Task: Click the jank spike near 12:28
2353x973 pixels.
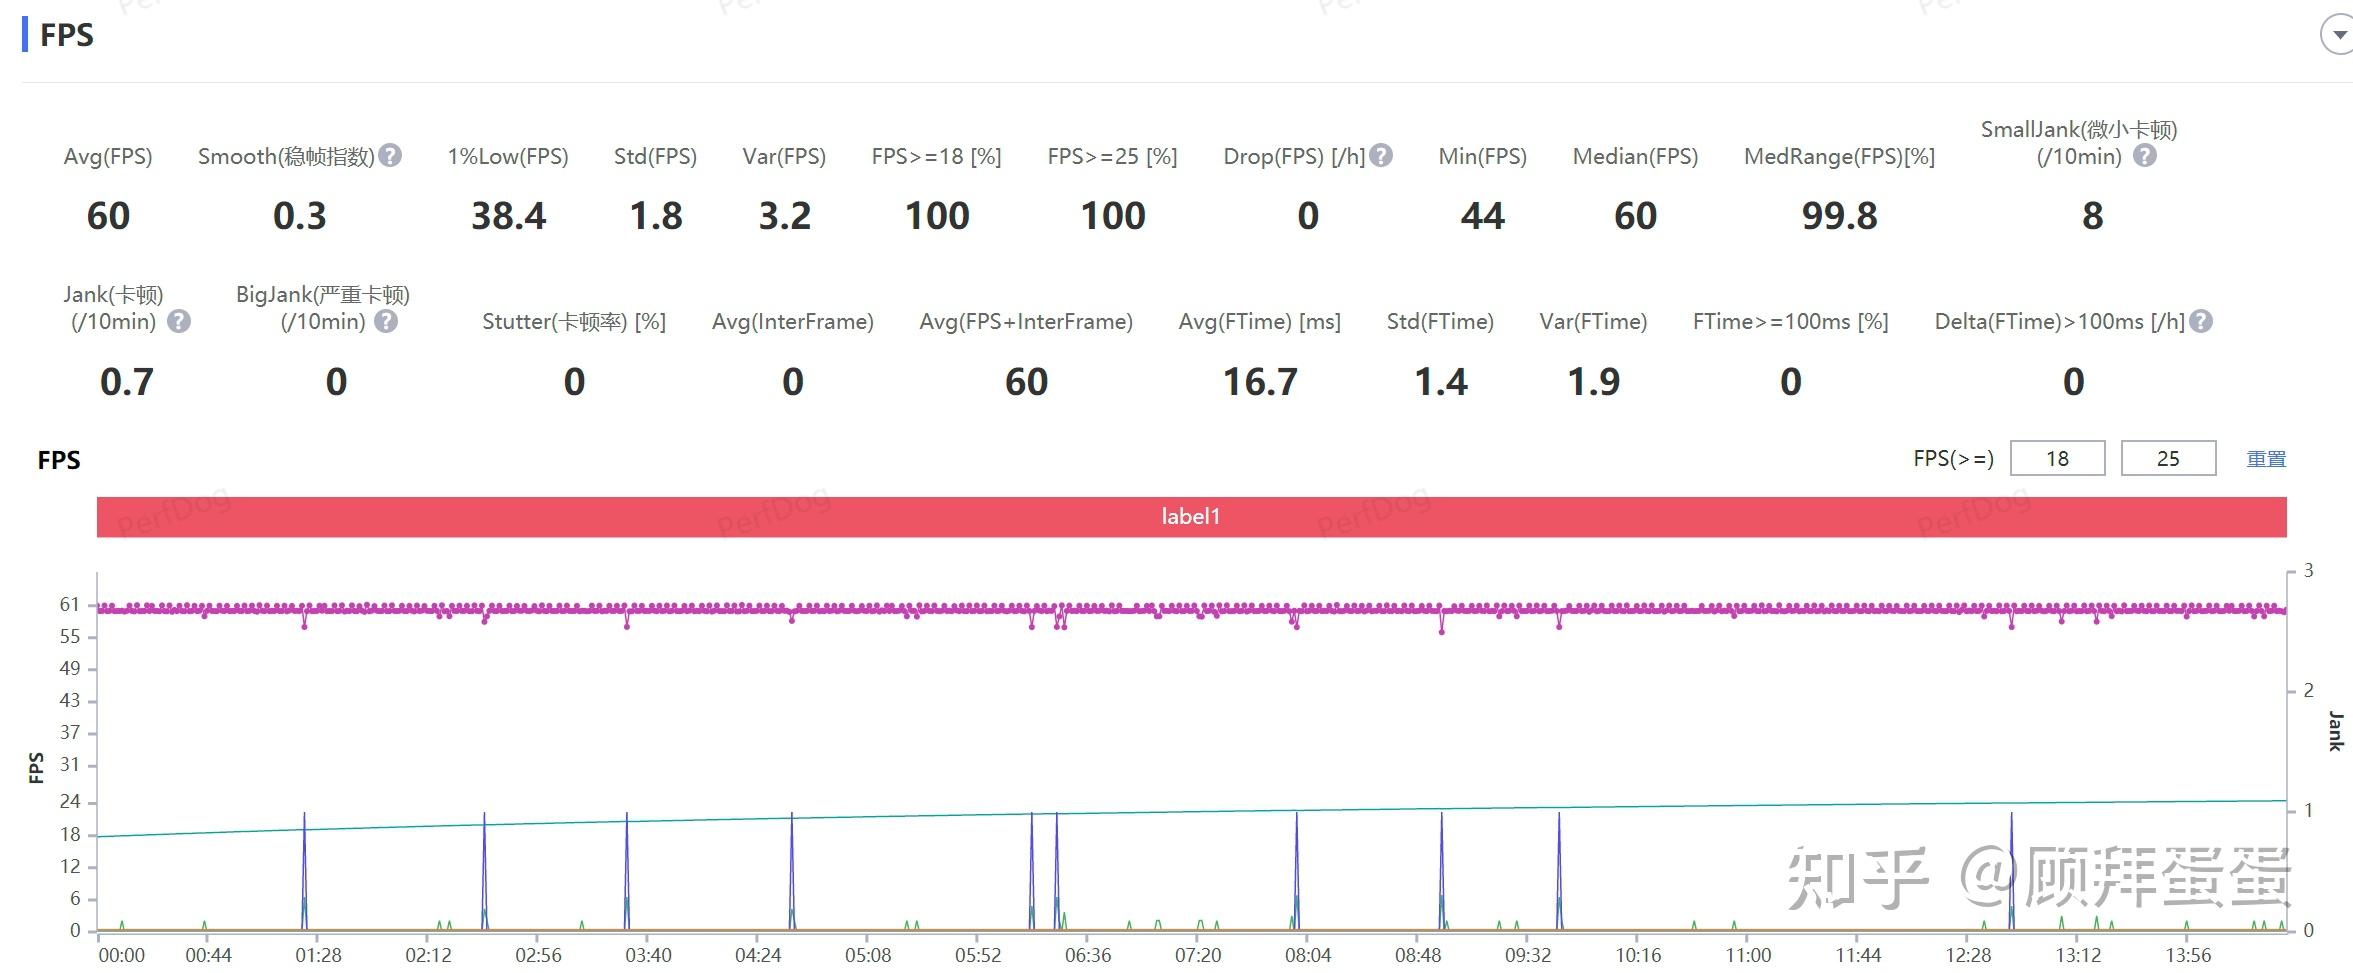Action: [x=2011, y=870]
